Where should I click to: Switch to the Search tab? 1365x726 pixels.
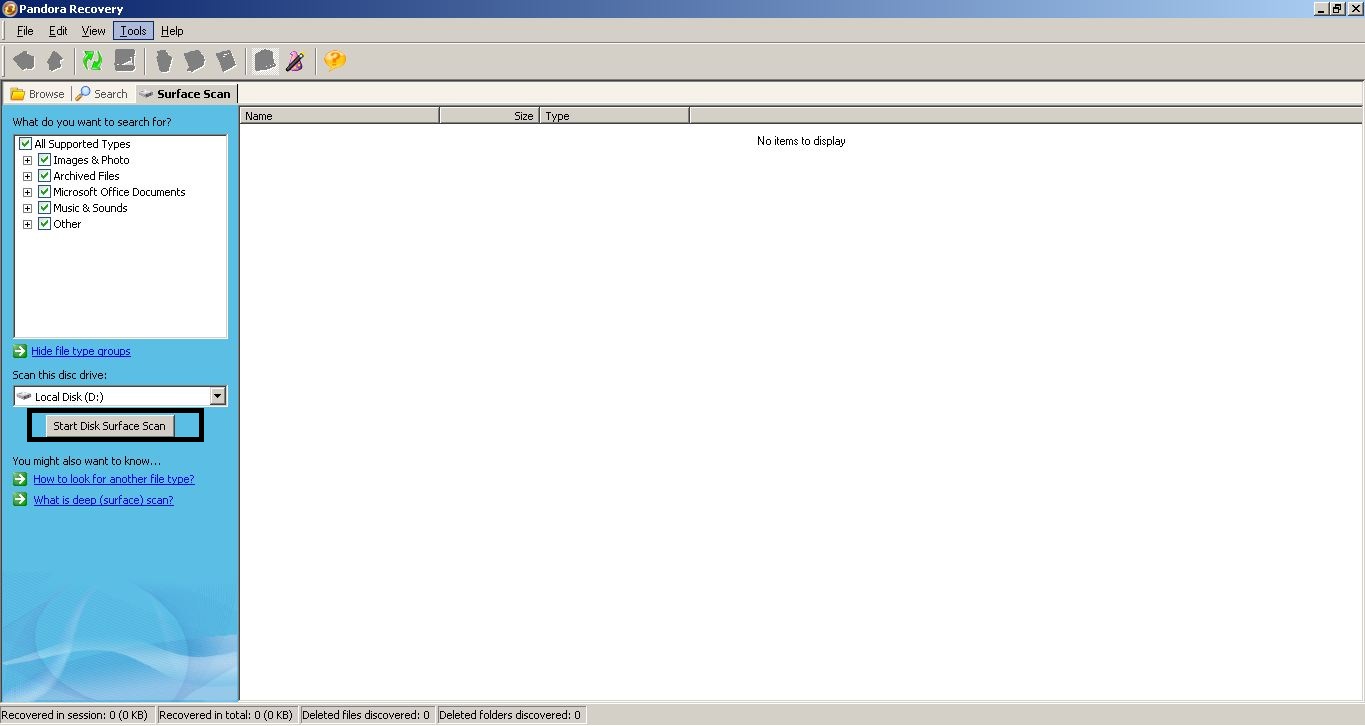point(102,94)
